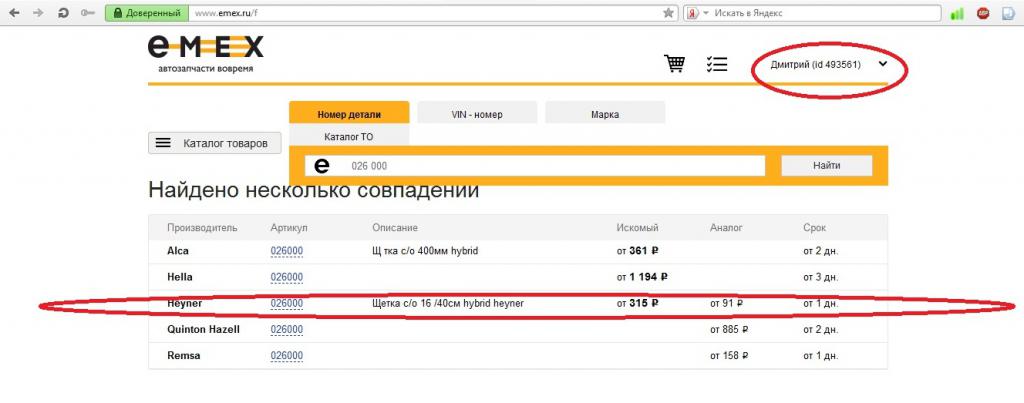This screenshot has width=1024, height=403.
Task: Select the Номер детали tab
Action: tap(349, 114)
